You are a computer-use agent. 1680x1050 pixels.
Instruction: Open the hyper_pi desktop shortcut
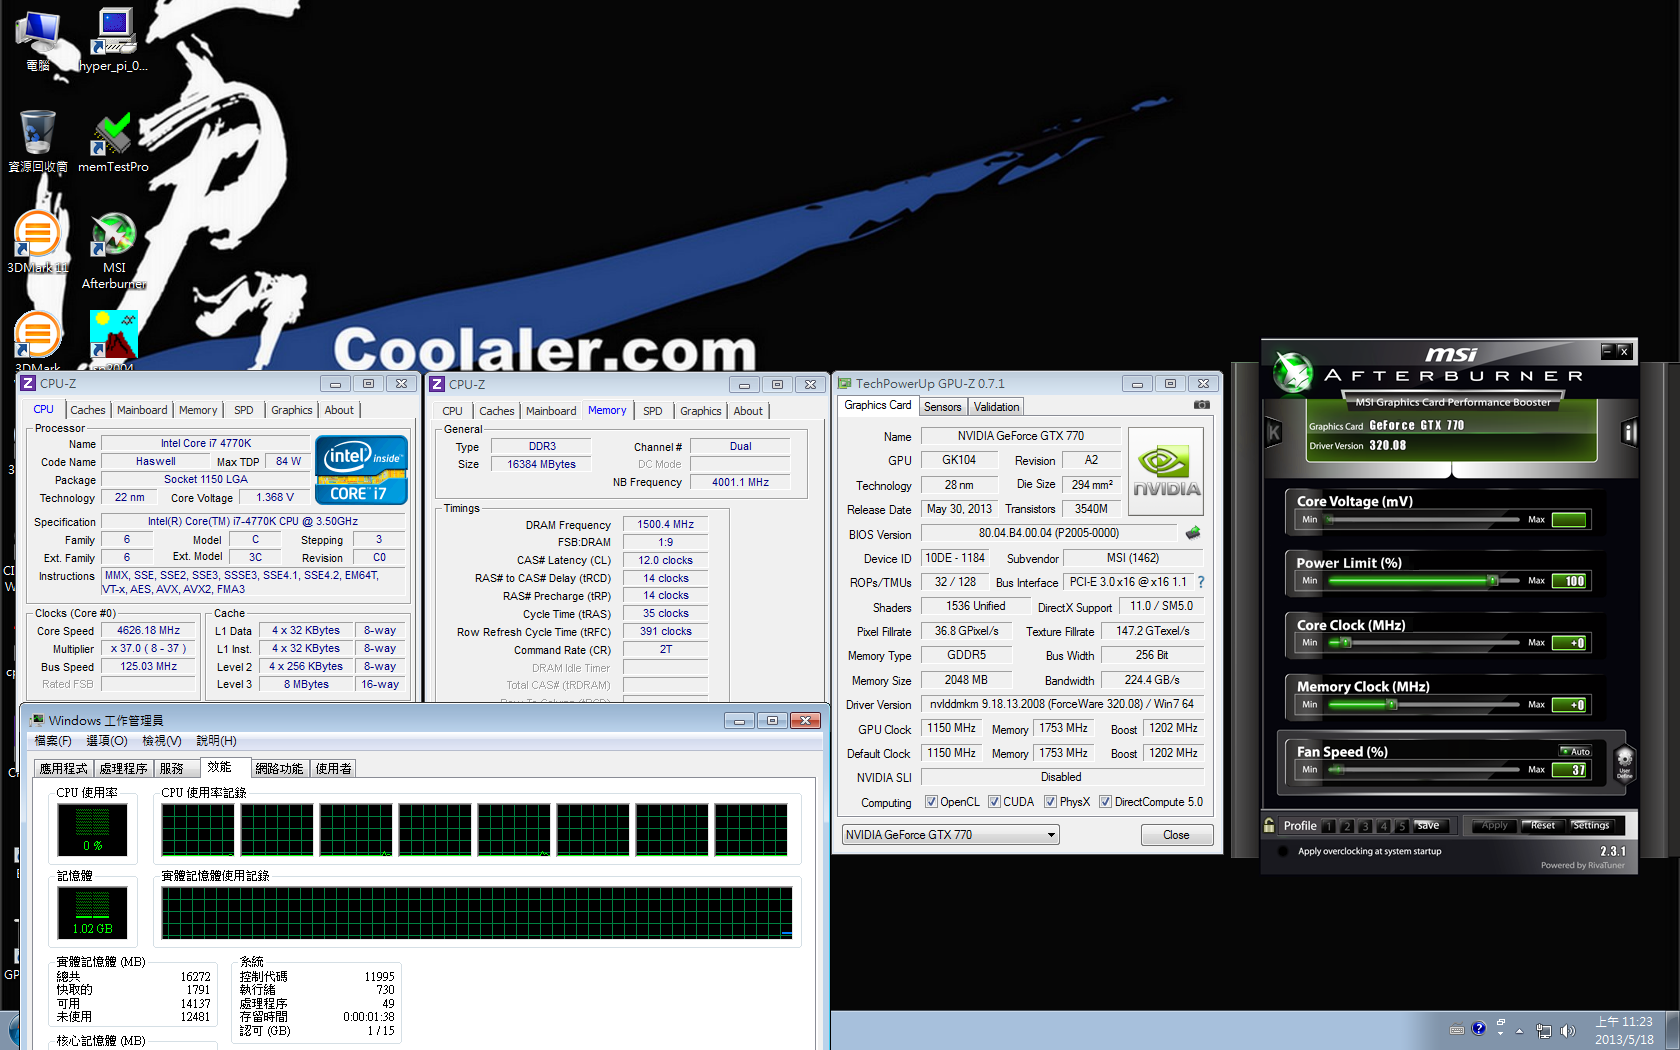click(114, 40)
